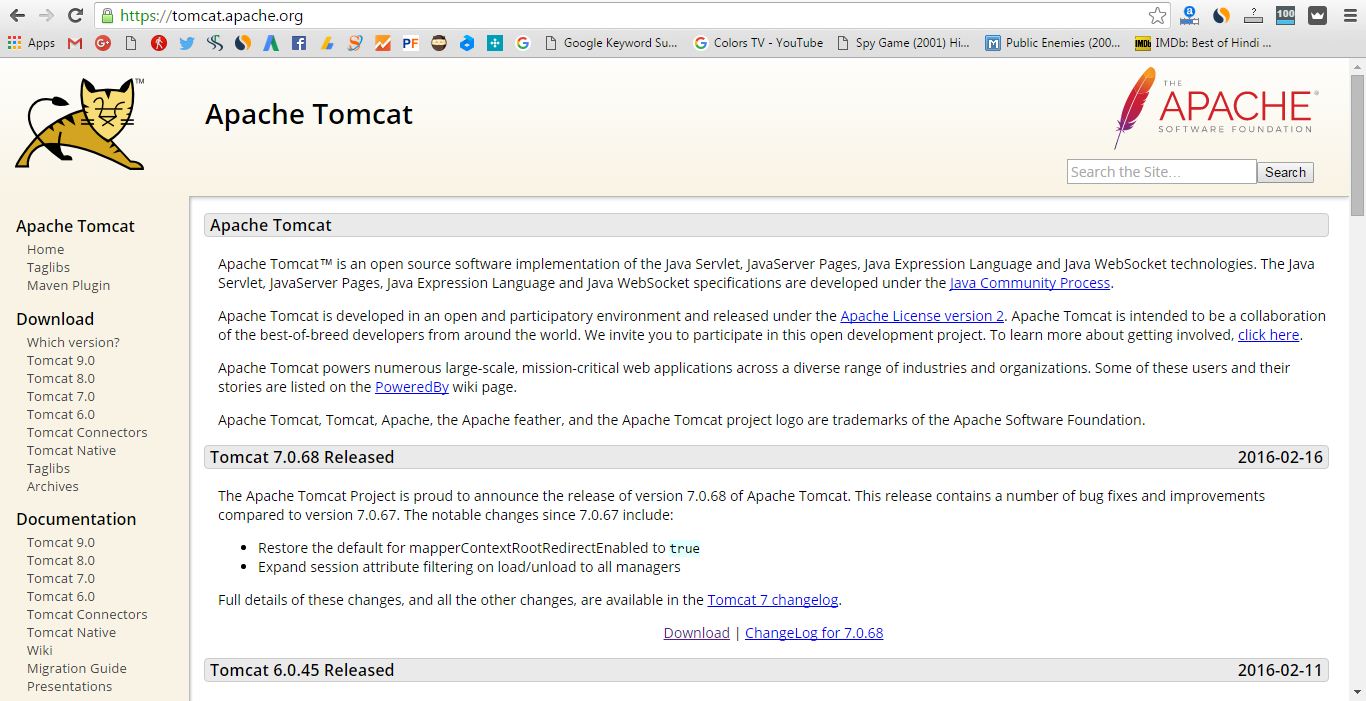
Task: Open the Gmail bookmark icon
Action: [75, 43]
